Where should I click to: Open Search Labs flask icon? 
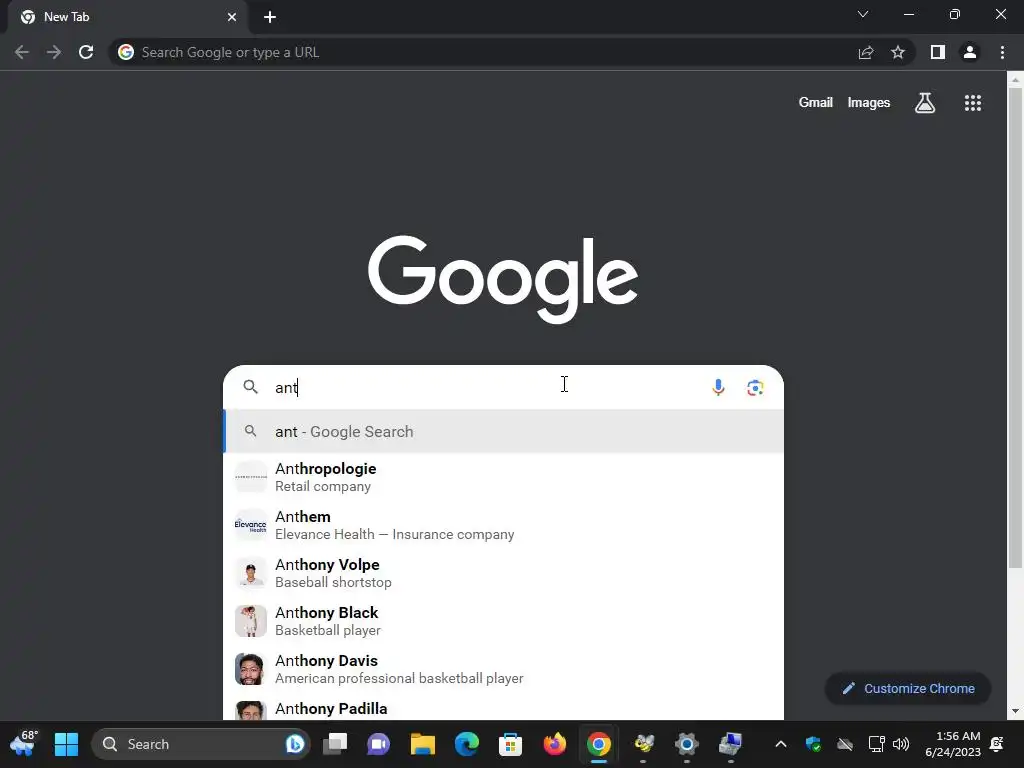(x=925, y=103)
